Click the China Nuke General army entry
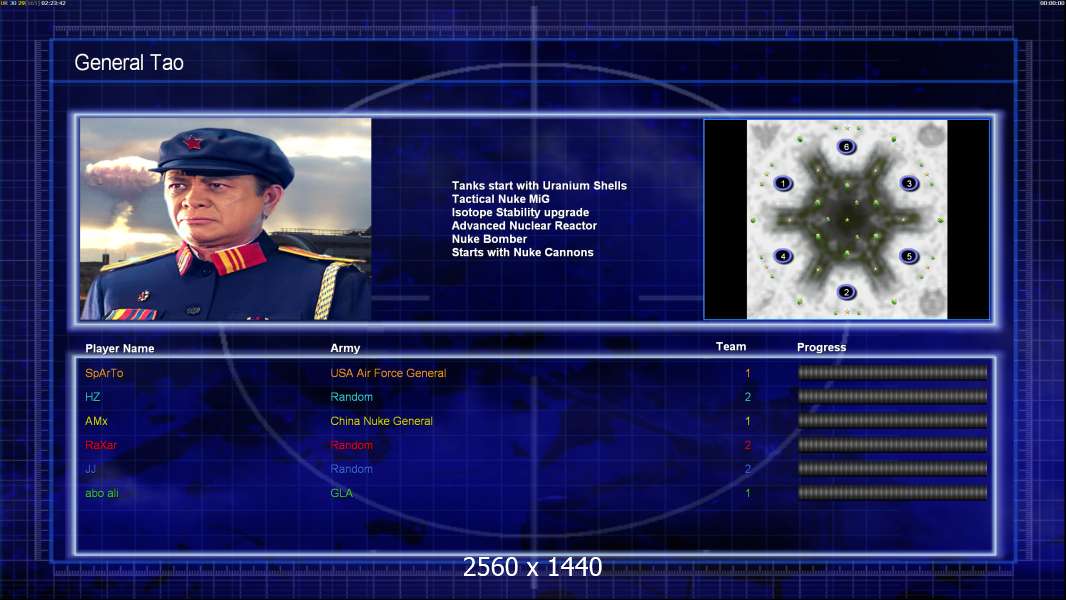 (x=381, y=421)
